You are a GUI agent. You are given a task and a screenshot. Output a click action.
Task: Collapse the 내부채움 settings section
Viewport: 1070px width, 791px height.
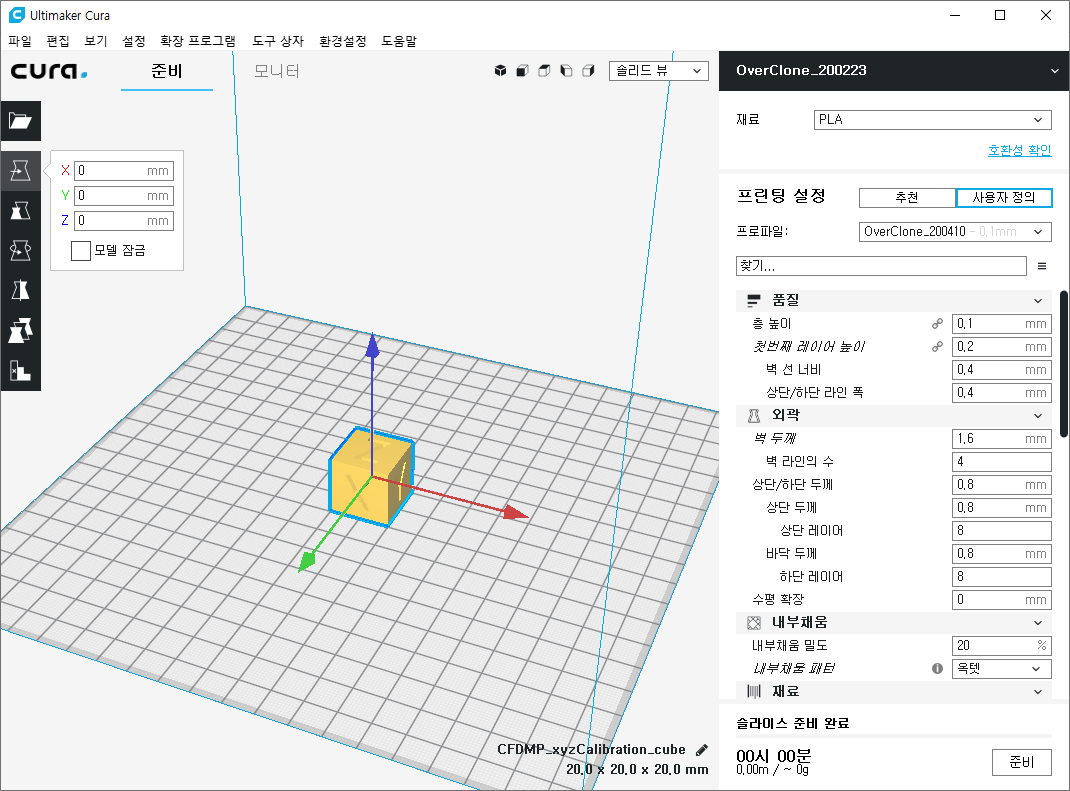1037,622
